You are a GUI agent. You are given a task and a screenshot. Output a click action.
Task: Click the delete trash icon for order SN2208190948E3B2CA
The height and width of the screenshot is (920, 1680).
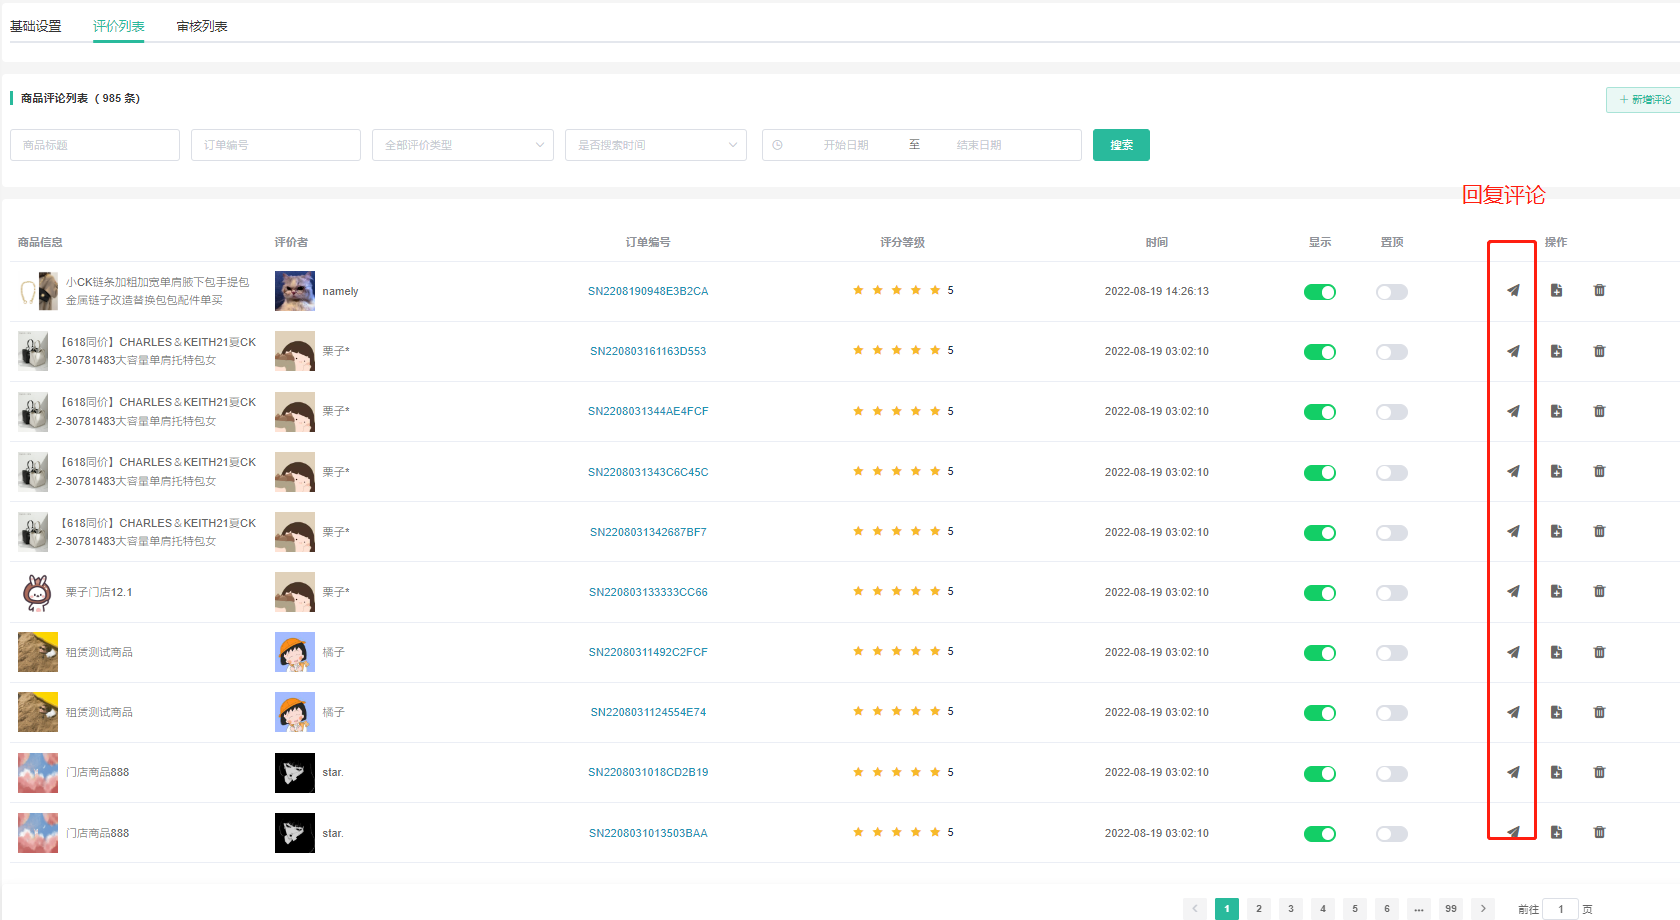(1599, 291)
